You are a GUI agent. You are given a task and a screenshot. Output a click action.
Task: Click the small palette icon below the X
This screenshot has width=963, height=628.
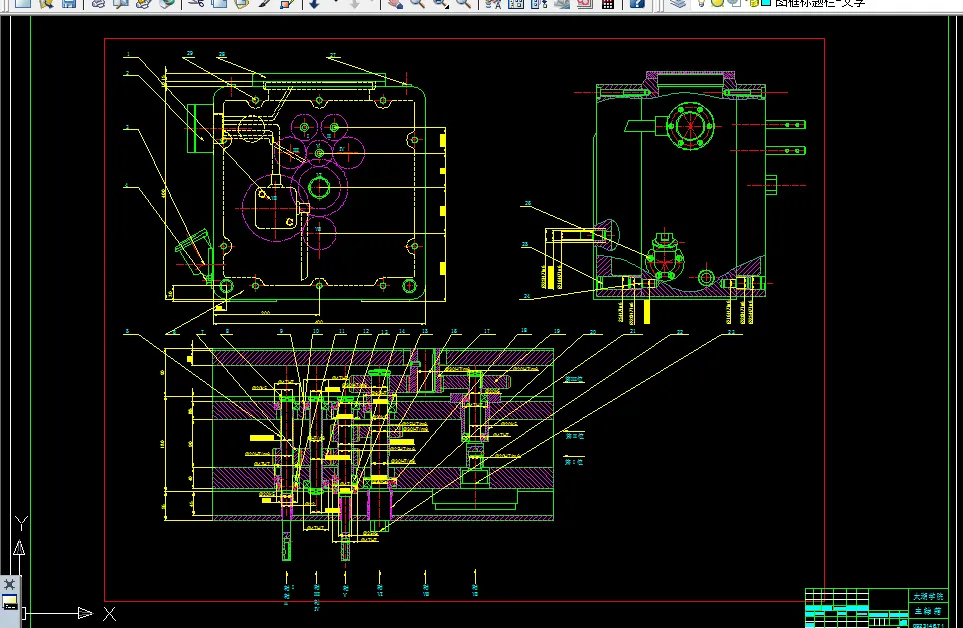coord(10,602)
